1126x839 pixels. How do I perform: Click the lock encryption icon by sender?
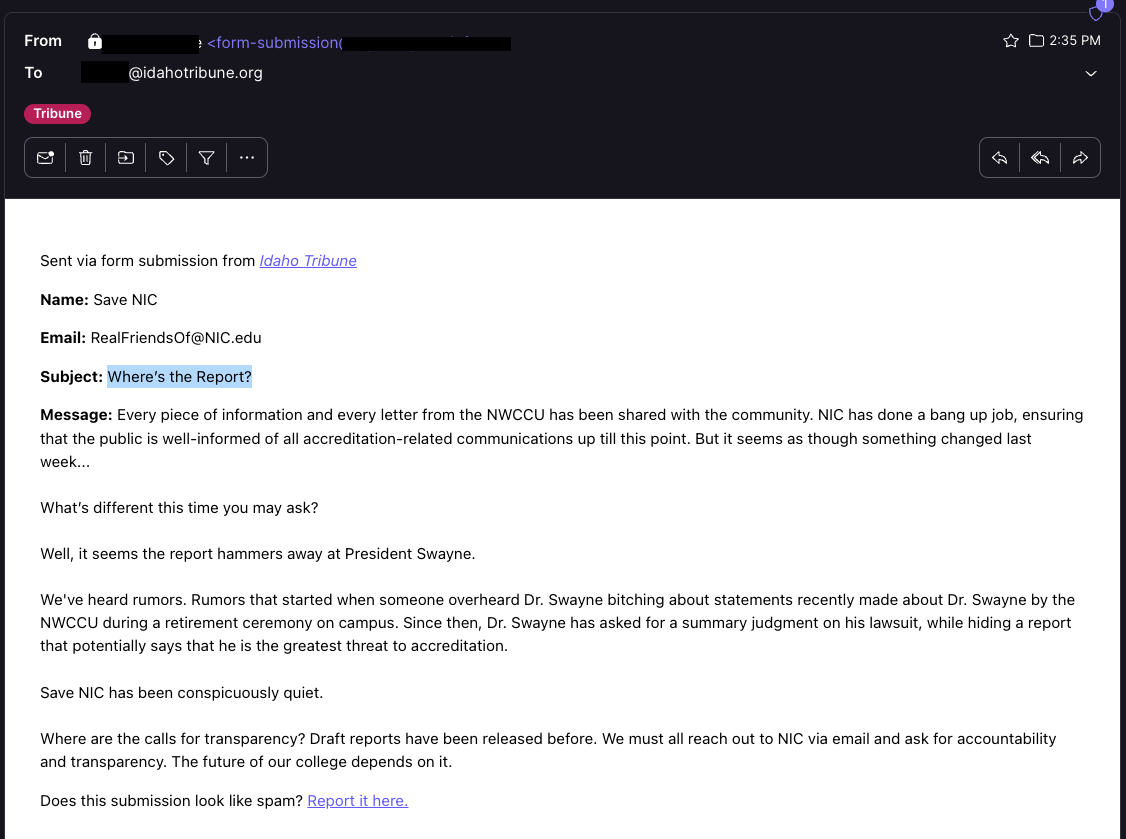[x=95, y=42]
